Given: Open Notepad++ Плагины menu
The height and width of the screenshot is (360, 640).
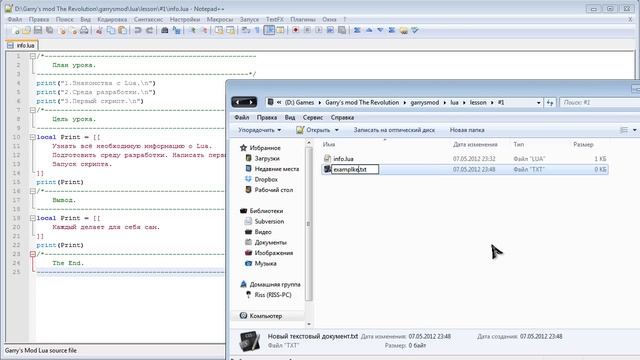Looking at the screenshot, I should tap(303, 19).
